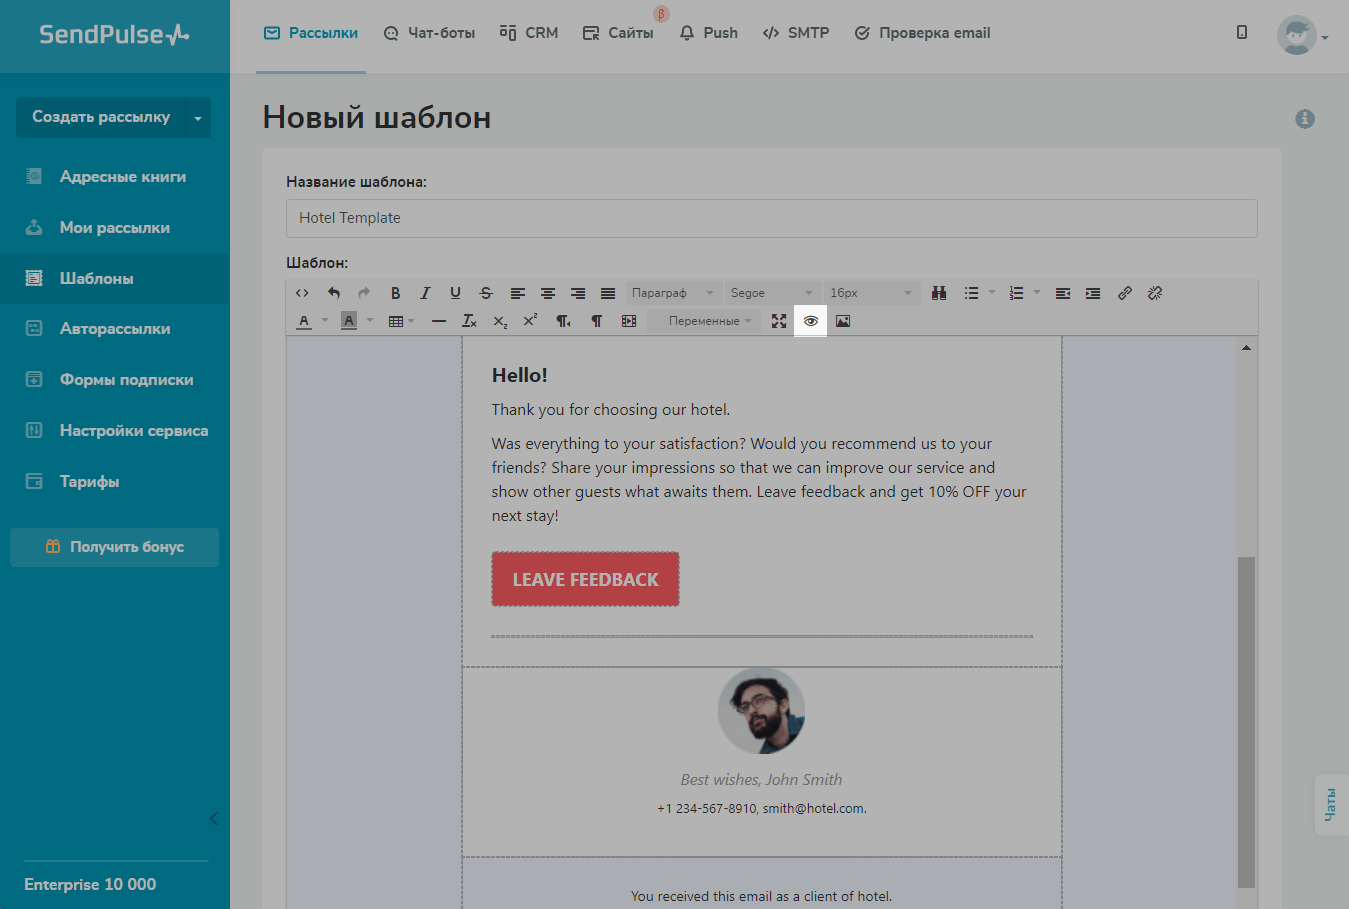This screenshot has width=1349, height=909.
Task: Insert a horizontal line
Action: coord(439,321)
